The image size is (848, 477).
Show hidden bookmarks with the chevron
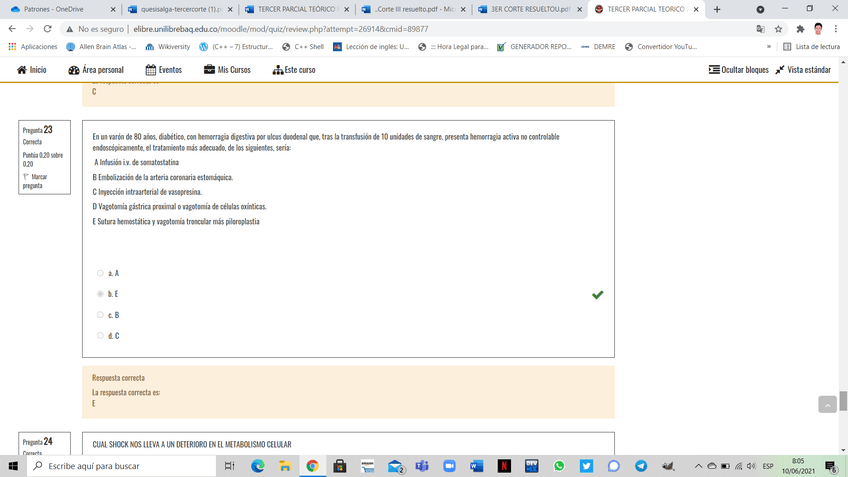click(768, 47)
